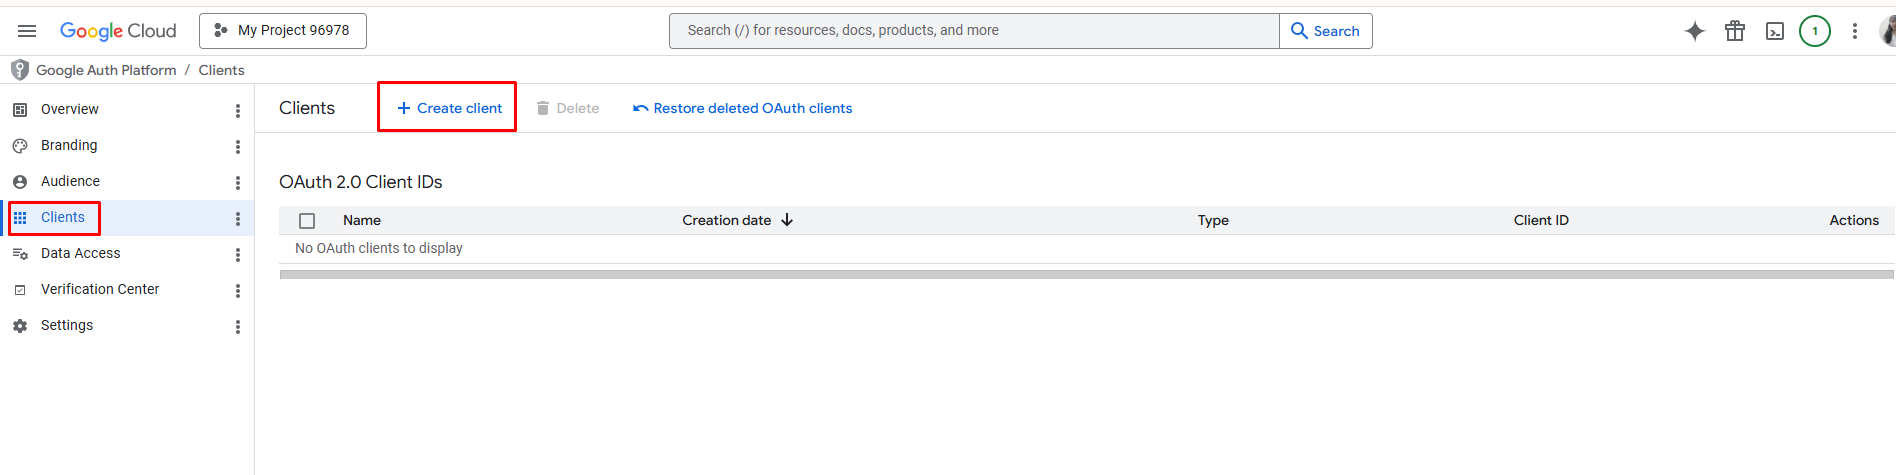Click the Google Auth Platform shield icon
Screen dimensions: 1896x475
[x=19, y=70]
